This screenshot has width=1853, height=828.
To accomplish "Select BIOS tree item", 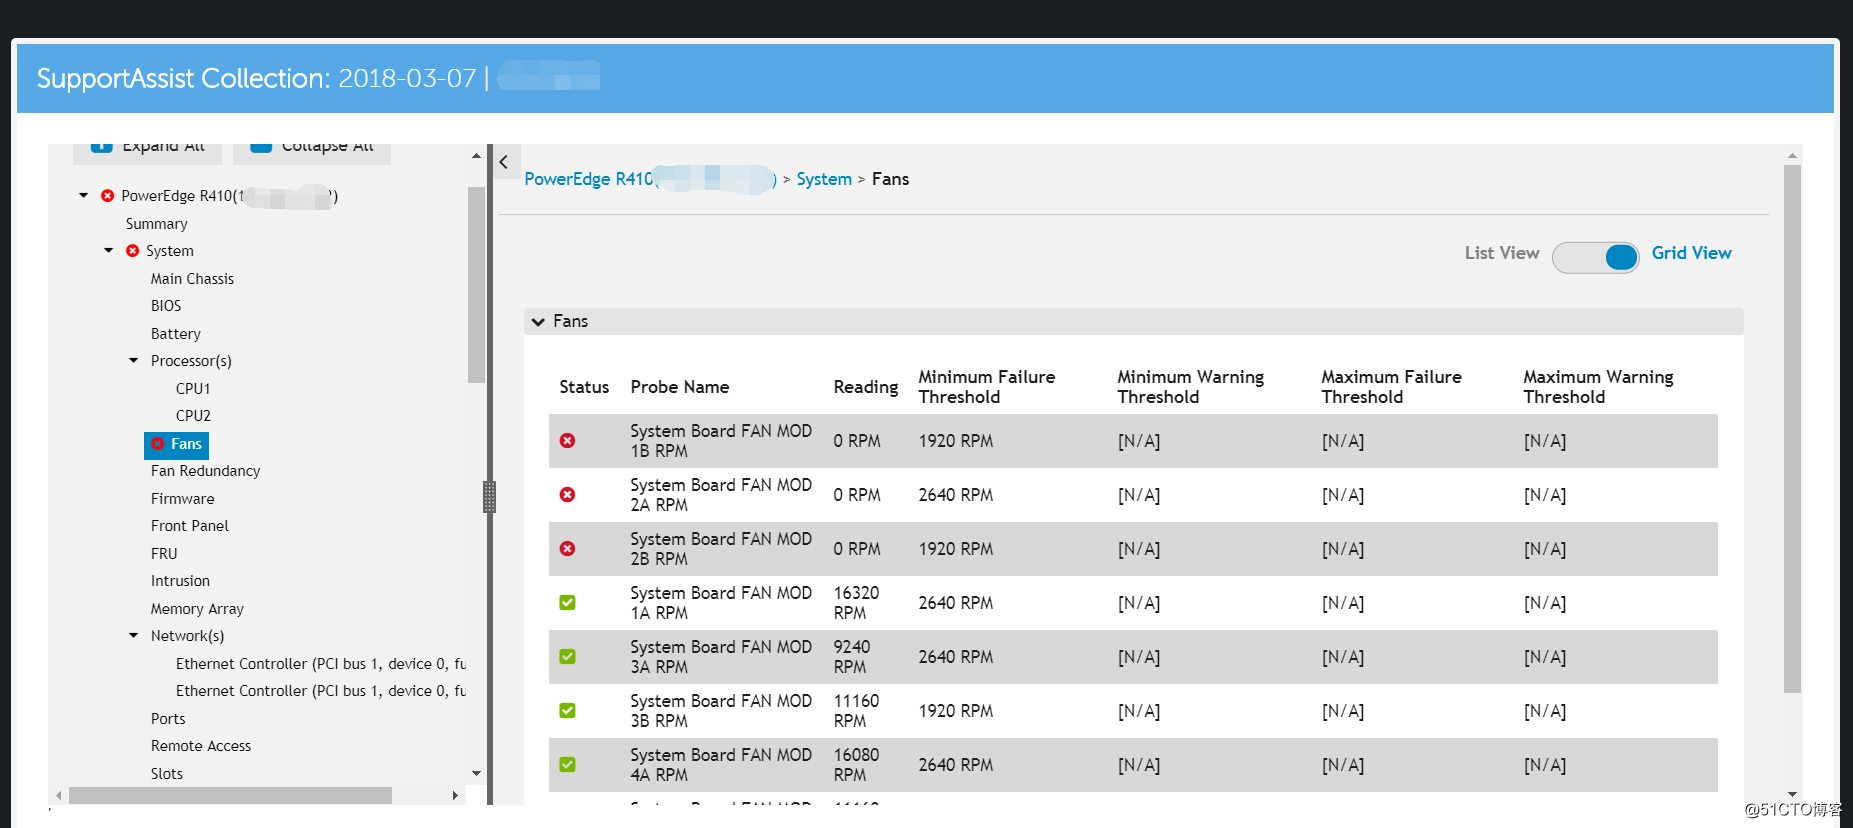I will tap(166, 306).
